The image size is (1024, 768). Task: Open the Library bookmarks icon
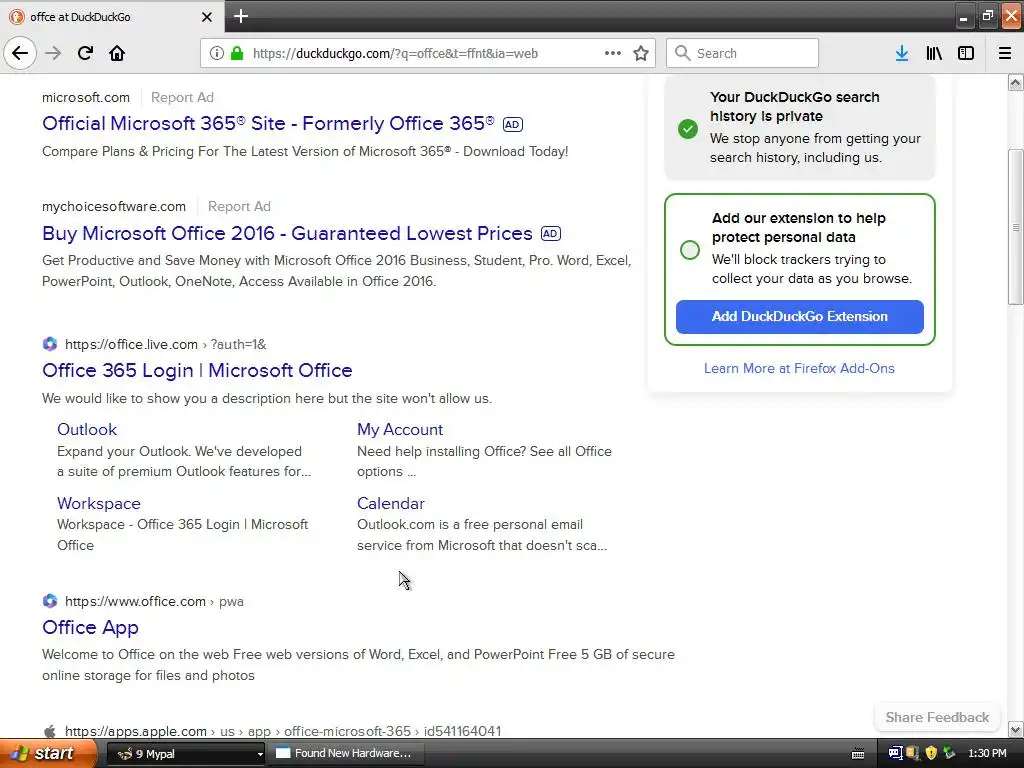click(x=934, y=53)
